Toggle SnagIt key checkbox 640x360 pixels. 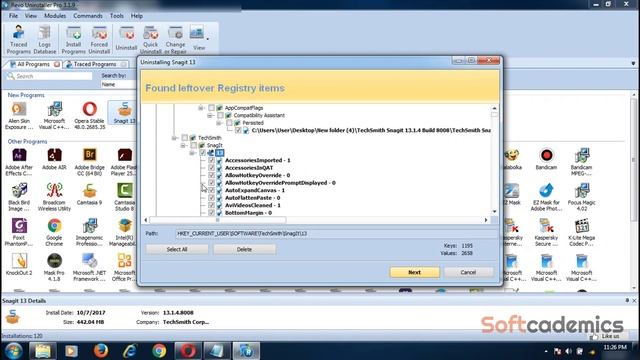click(x=193, y=145)
